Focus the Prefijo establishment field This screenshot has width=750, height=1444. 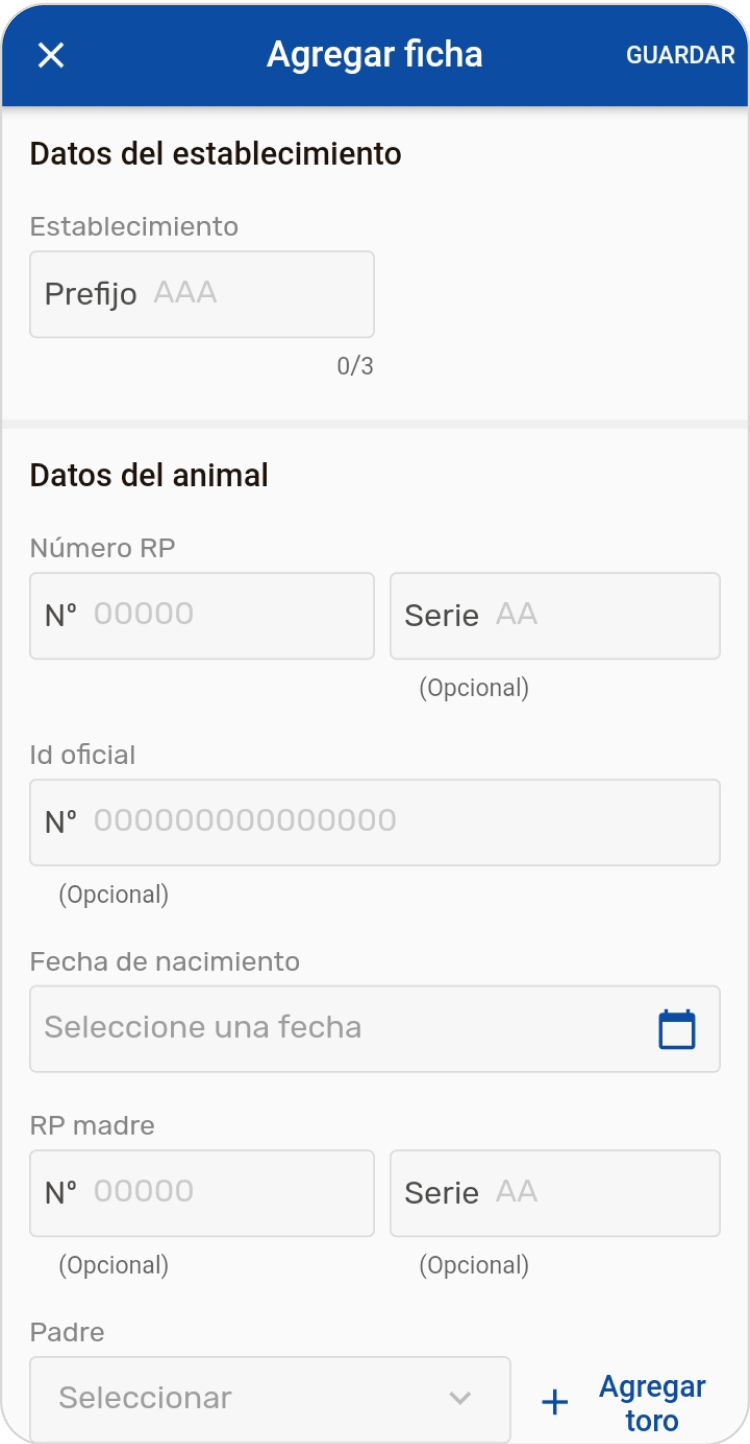coord(202,294)
